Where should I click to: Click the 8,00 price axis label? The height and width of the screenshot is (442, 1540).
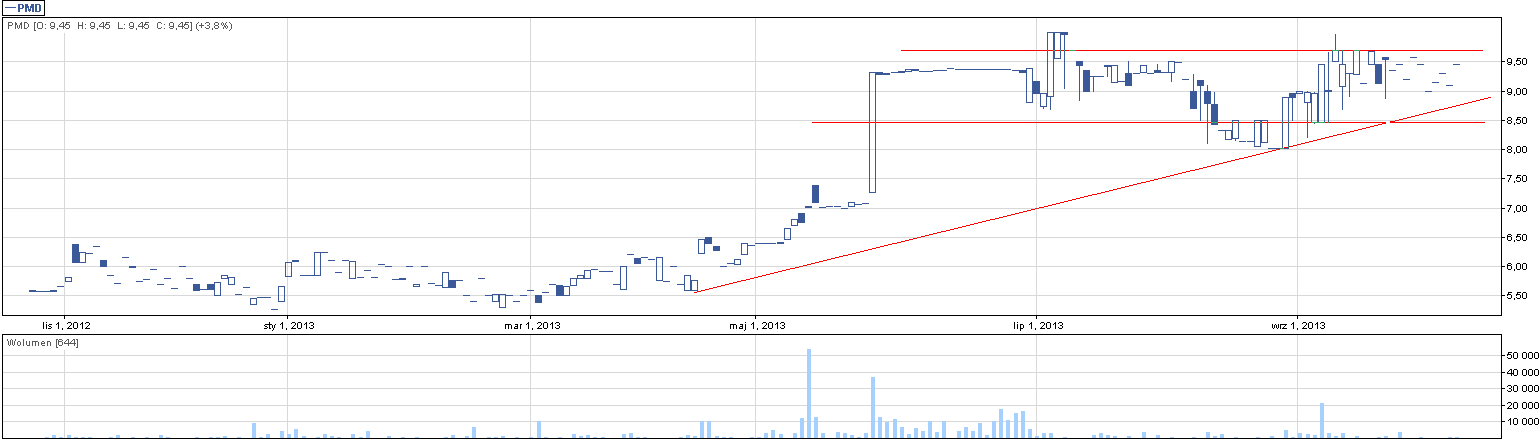(x=1517, y=150)
